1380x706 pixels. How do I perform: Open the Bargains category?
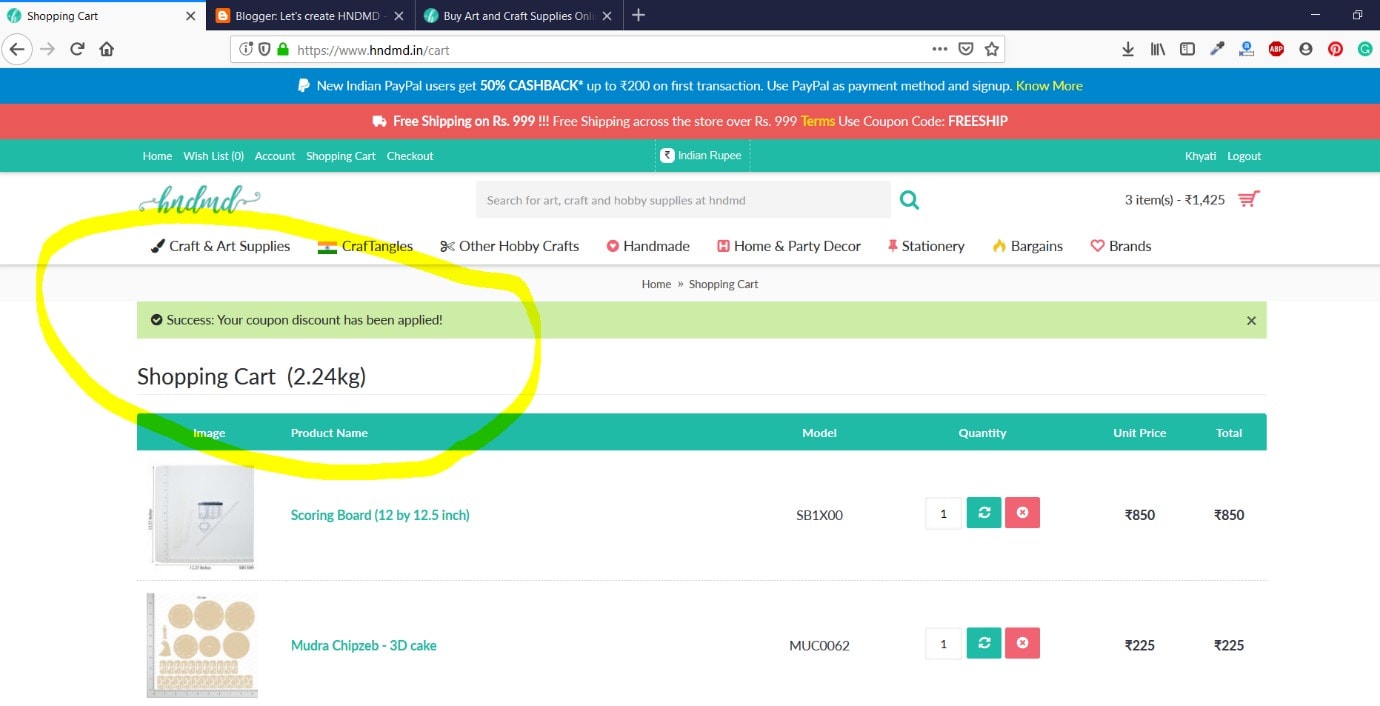coord(1027,246)
